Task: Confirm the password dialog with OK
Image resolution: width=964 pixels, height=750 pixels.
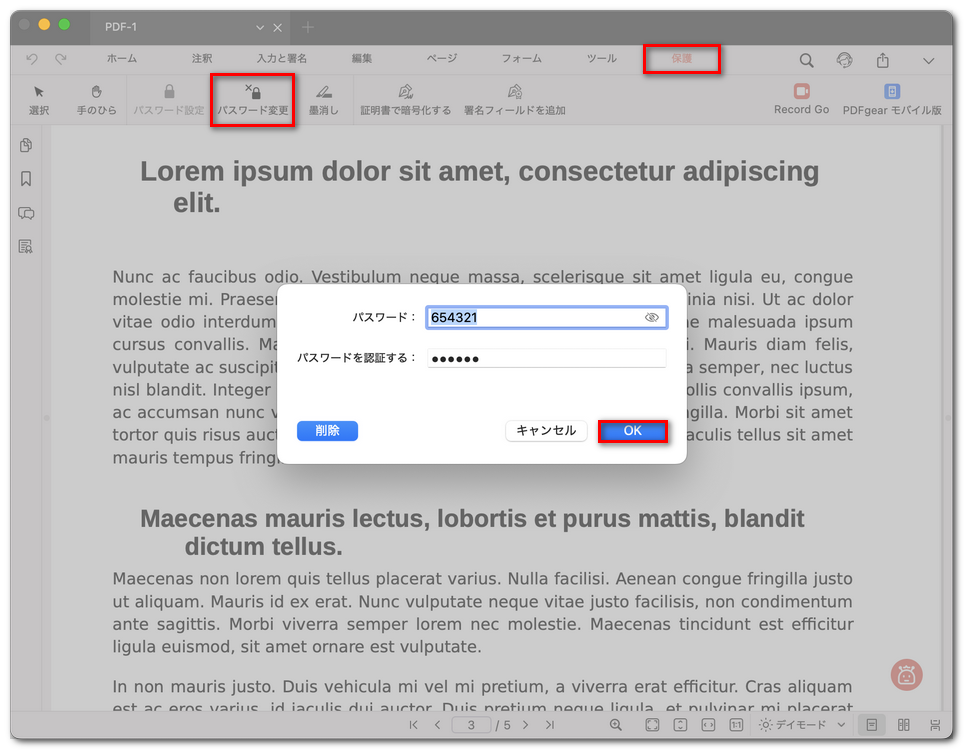Action: [x=633, y=430]
